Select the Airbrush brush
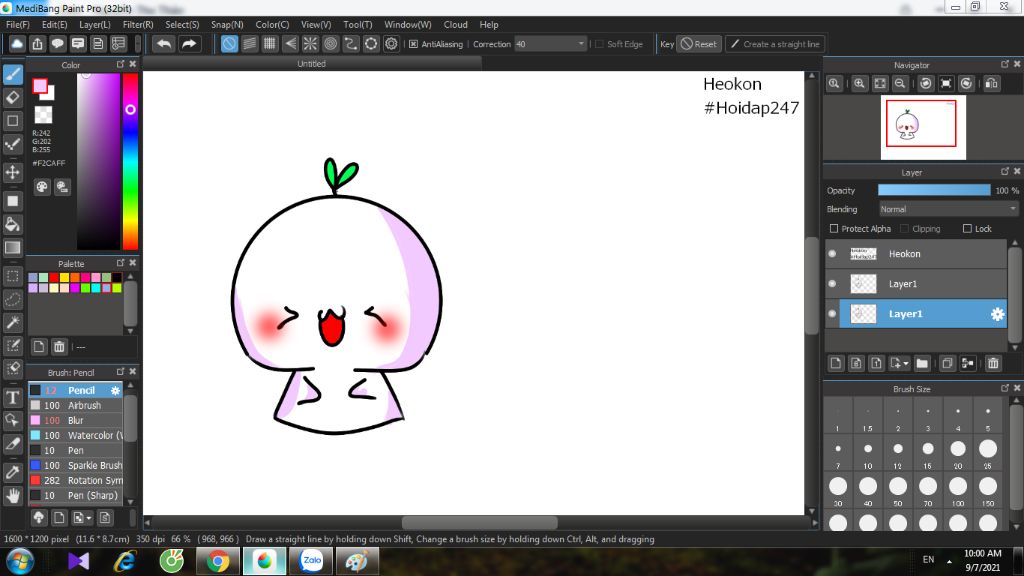The width and height of the screenshot is (1024, 576). click(75, 406)
